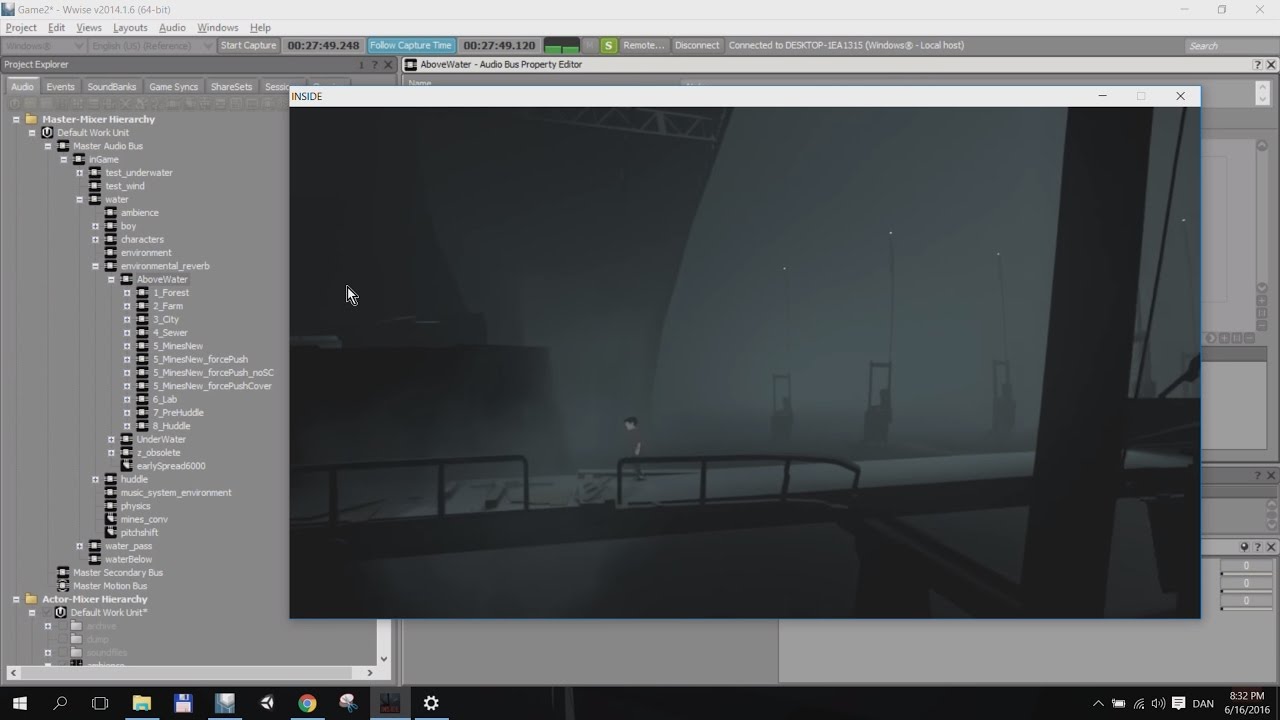Click the green S solo button in toolbar
Viewport: 1280px width, 720px height.
coord(608,46)
